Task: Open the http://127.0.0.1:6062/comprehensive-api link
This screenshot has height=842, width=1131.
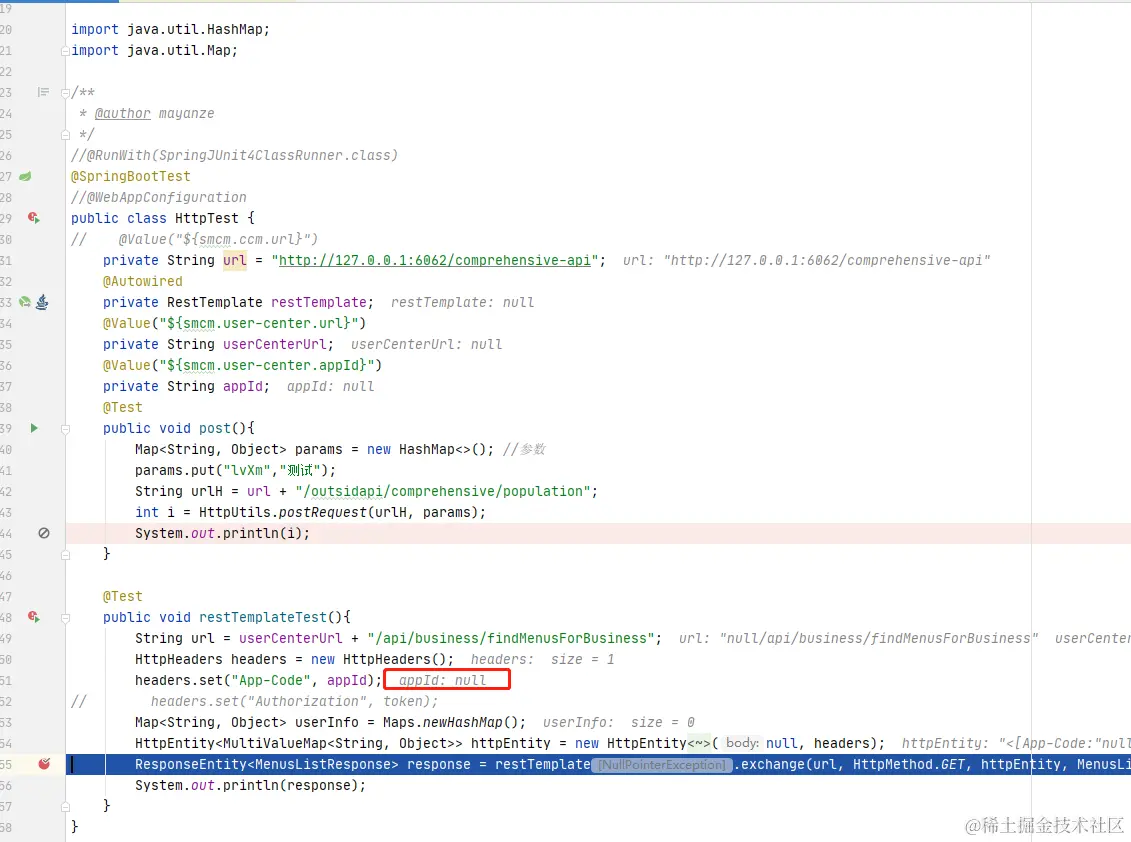Action: tap(435, 260)
